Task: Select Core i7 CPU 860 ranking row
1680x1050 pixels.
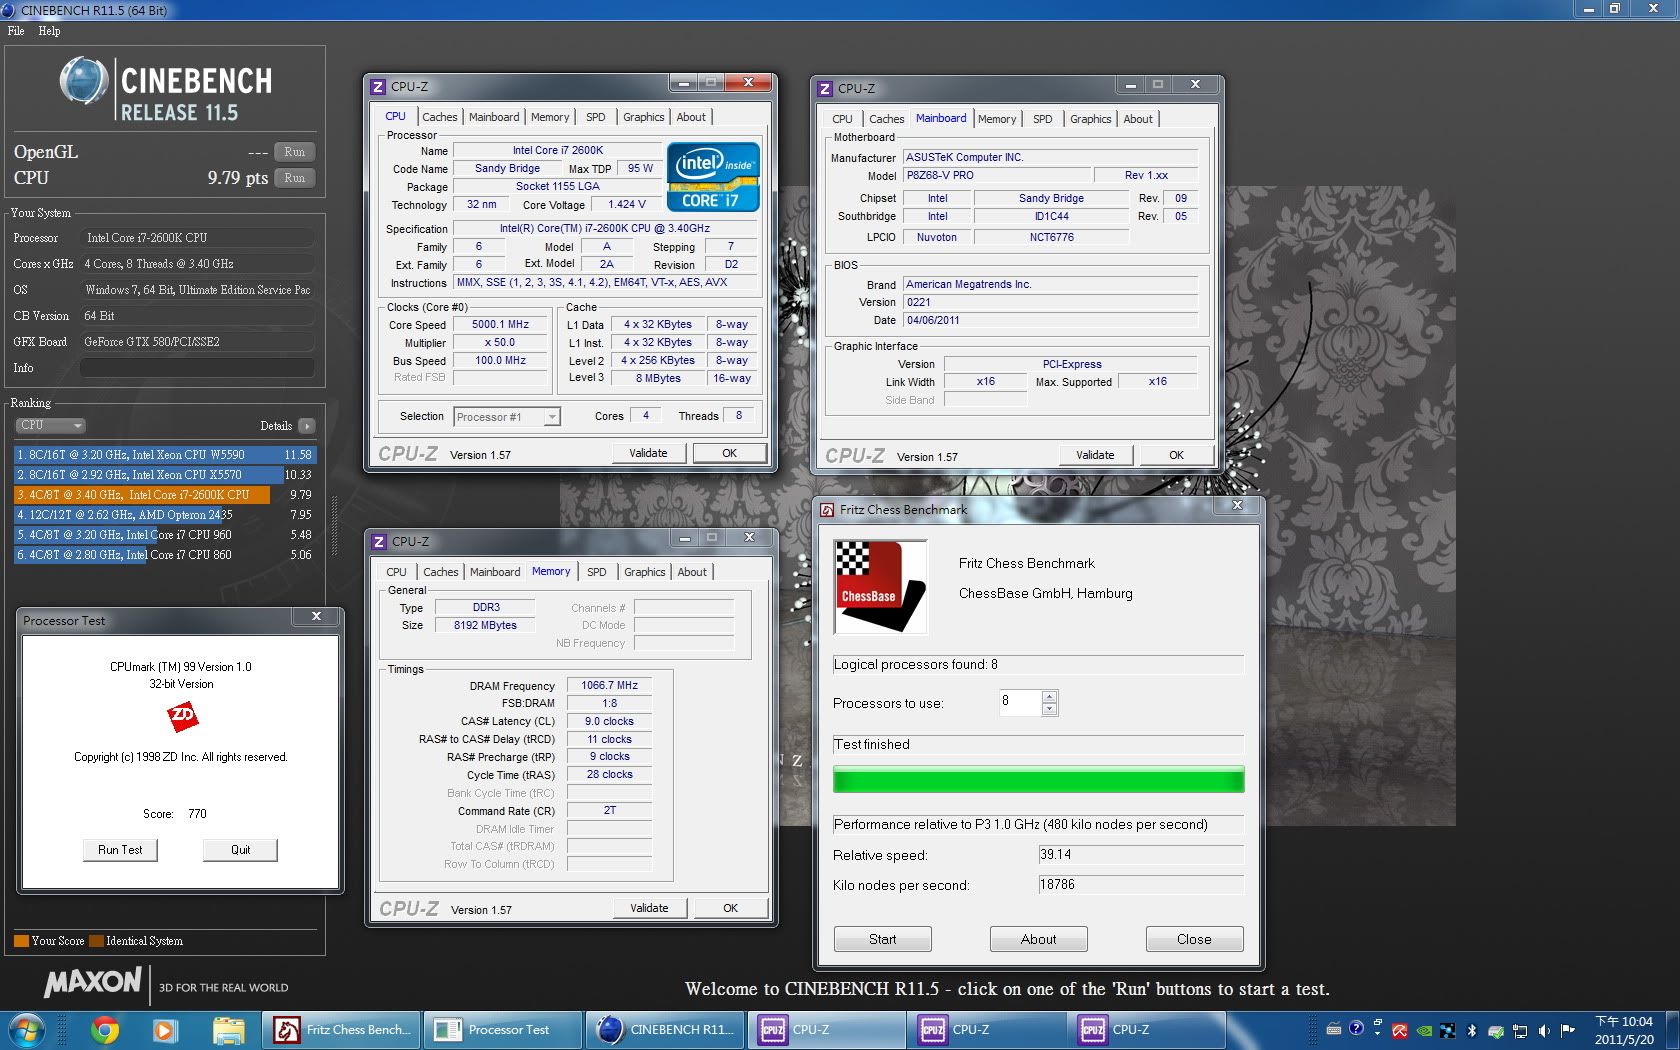Action: pyautogui.click(x=164, y=555)
